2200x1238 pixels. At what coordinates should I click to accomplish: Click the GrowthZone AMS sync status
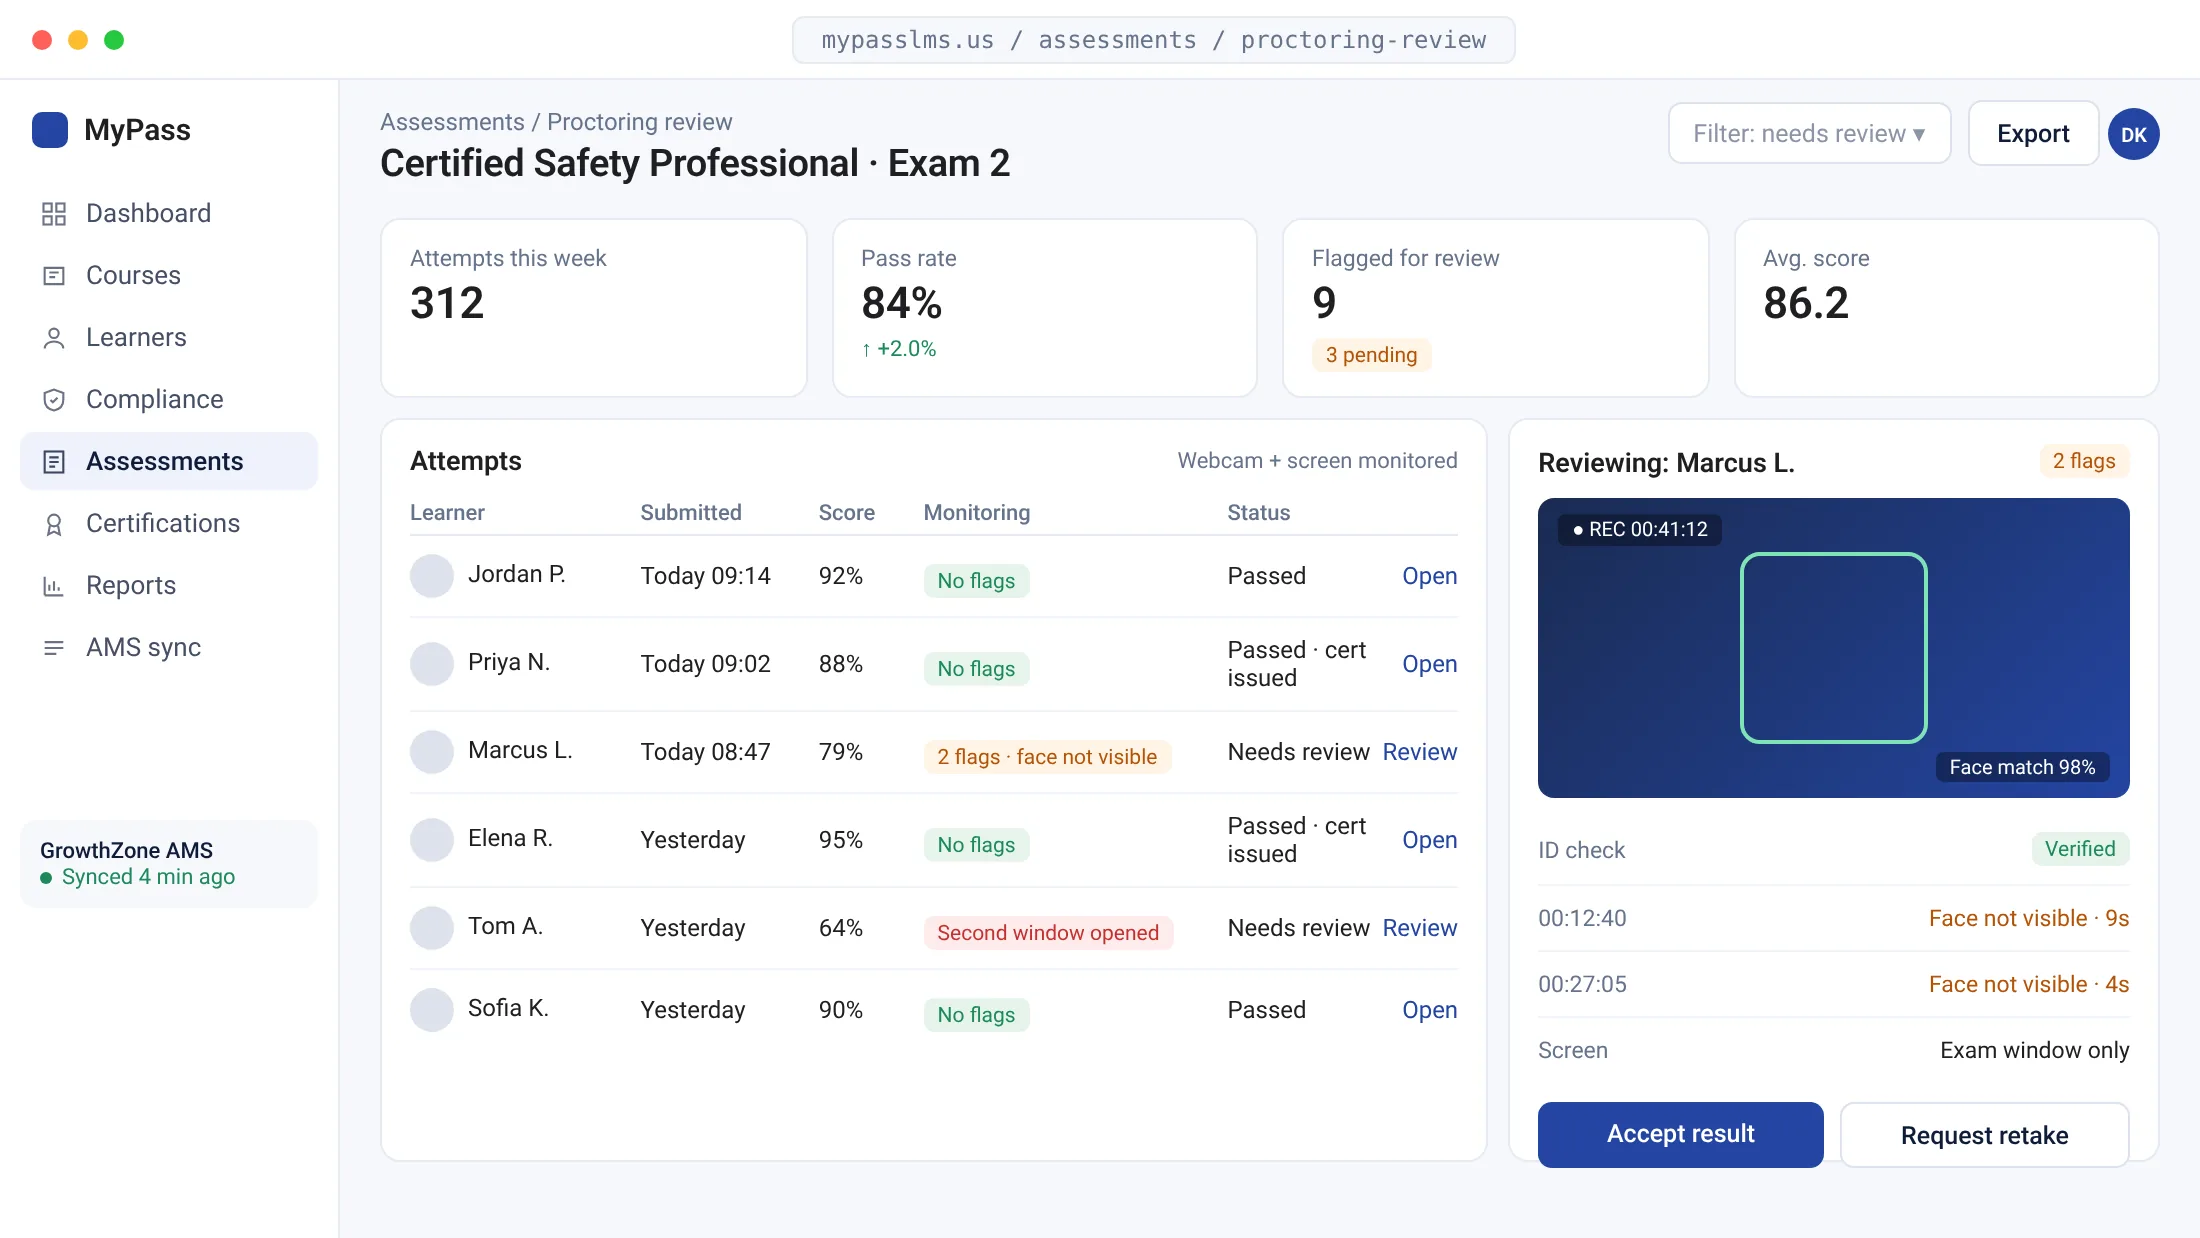click(169, 864)
